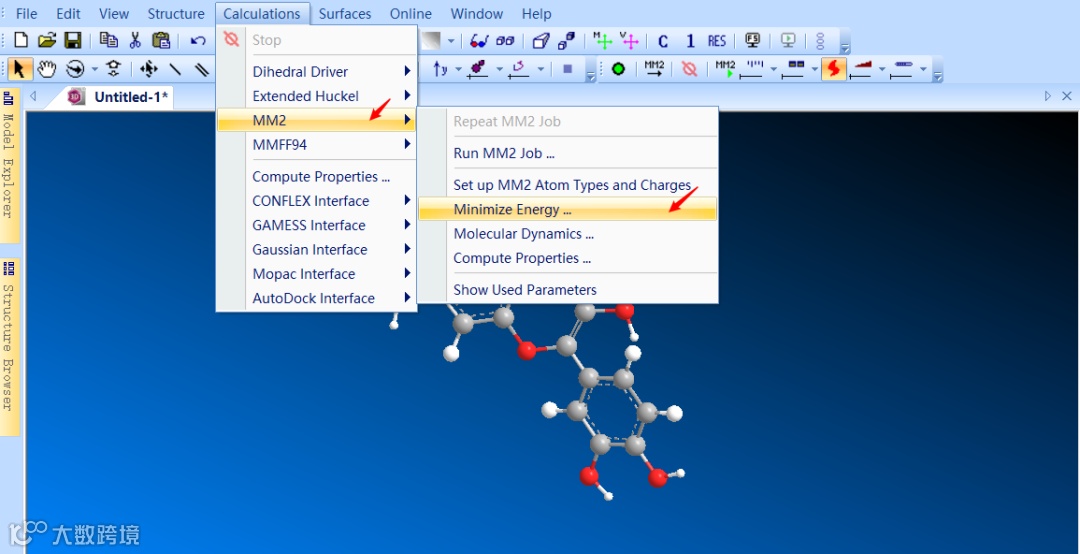
Task: Paste from clipboard using the Paste icon
Action: pos(161,41)
